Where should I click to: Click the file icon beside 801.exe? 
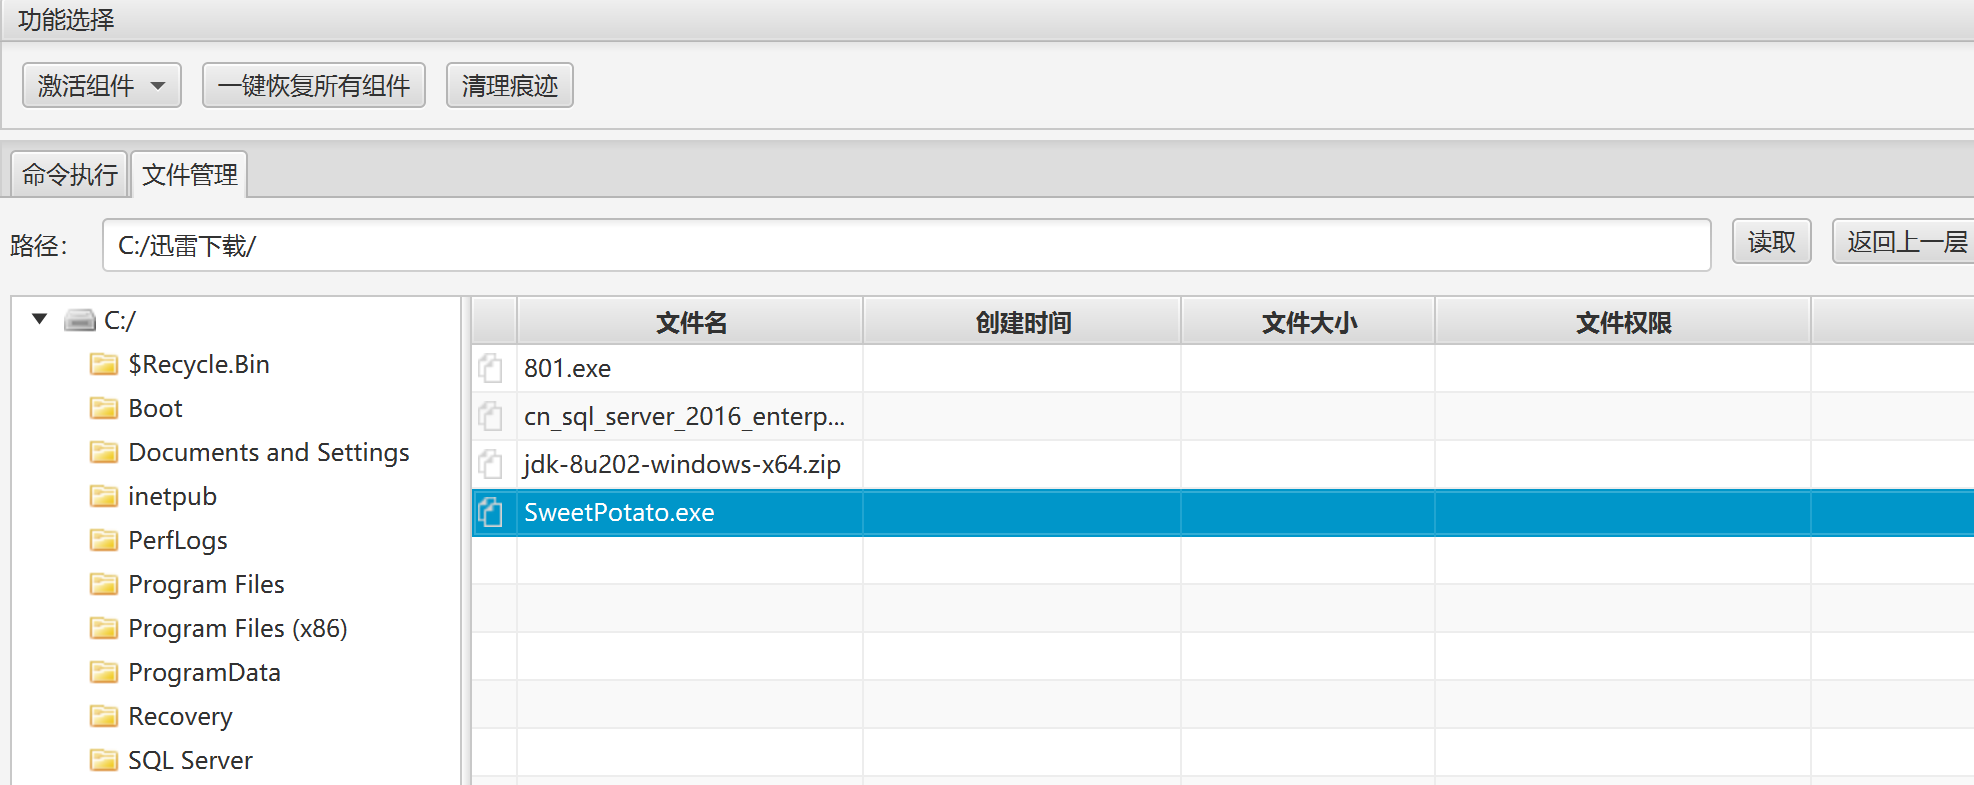pyautogui.click(x=490, y=368)
